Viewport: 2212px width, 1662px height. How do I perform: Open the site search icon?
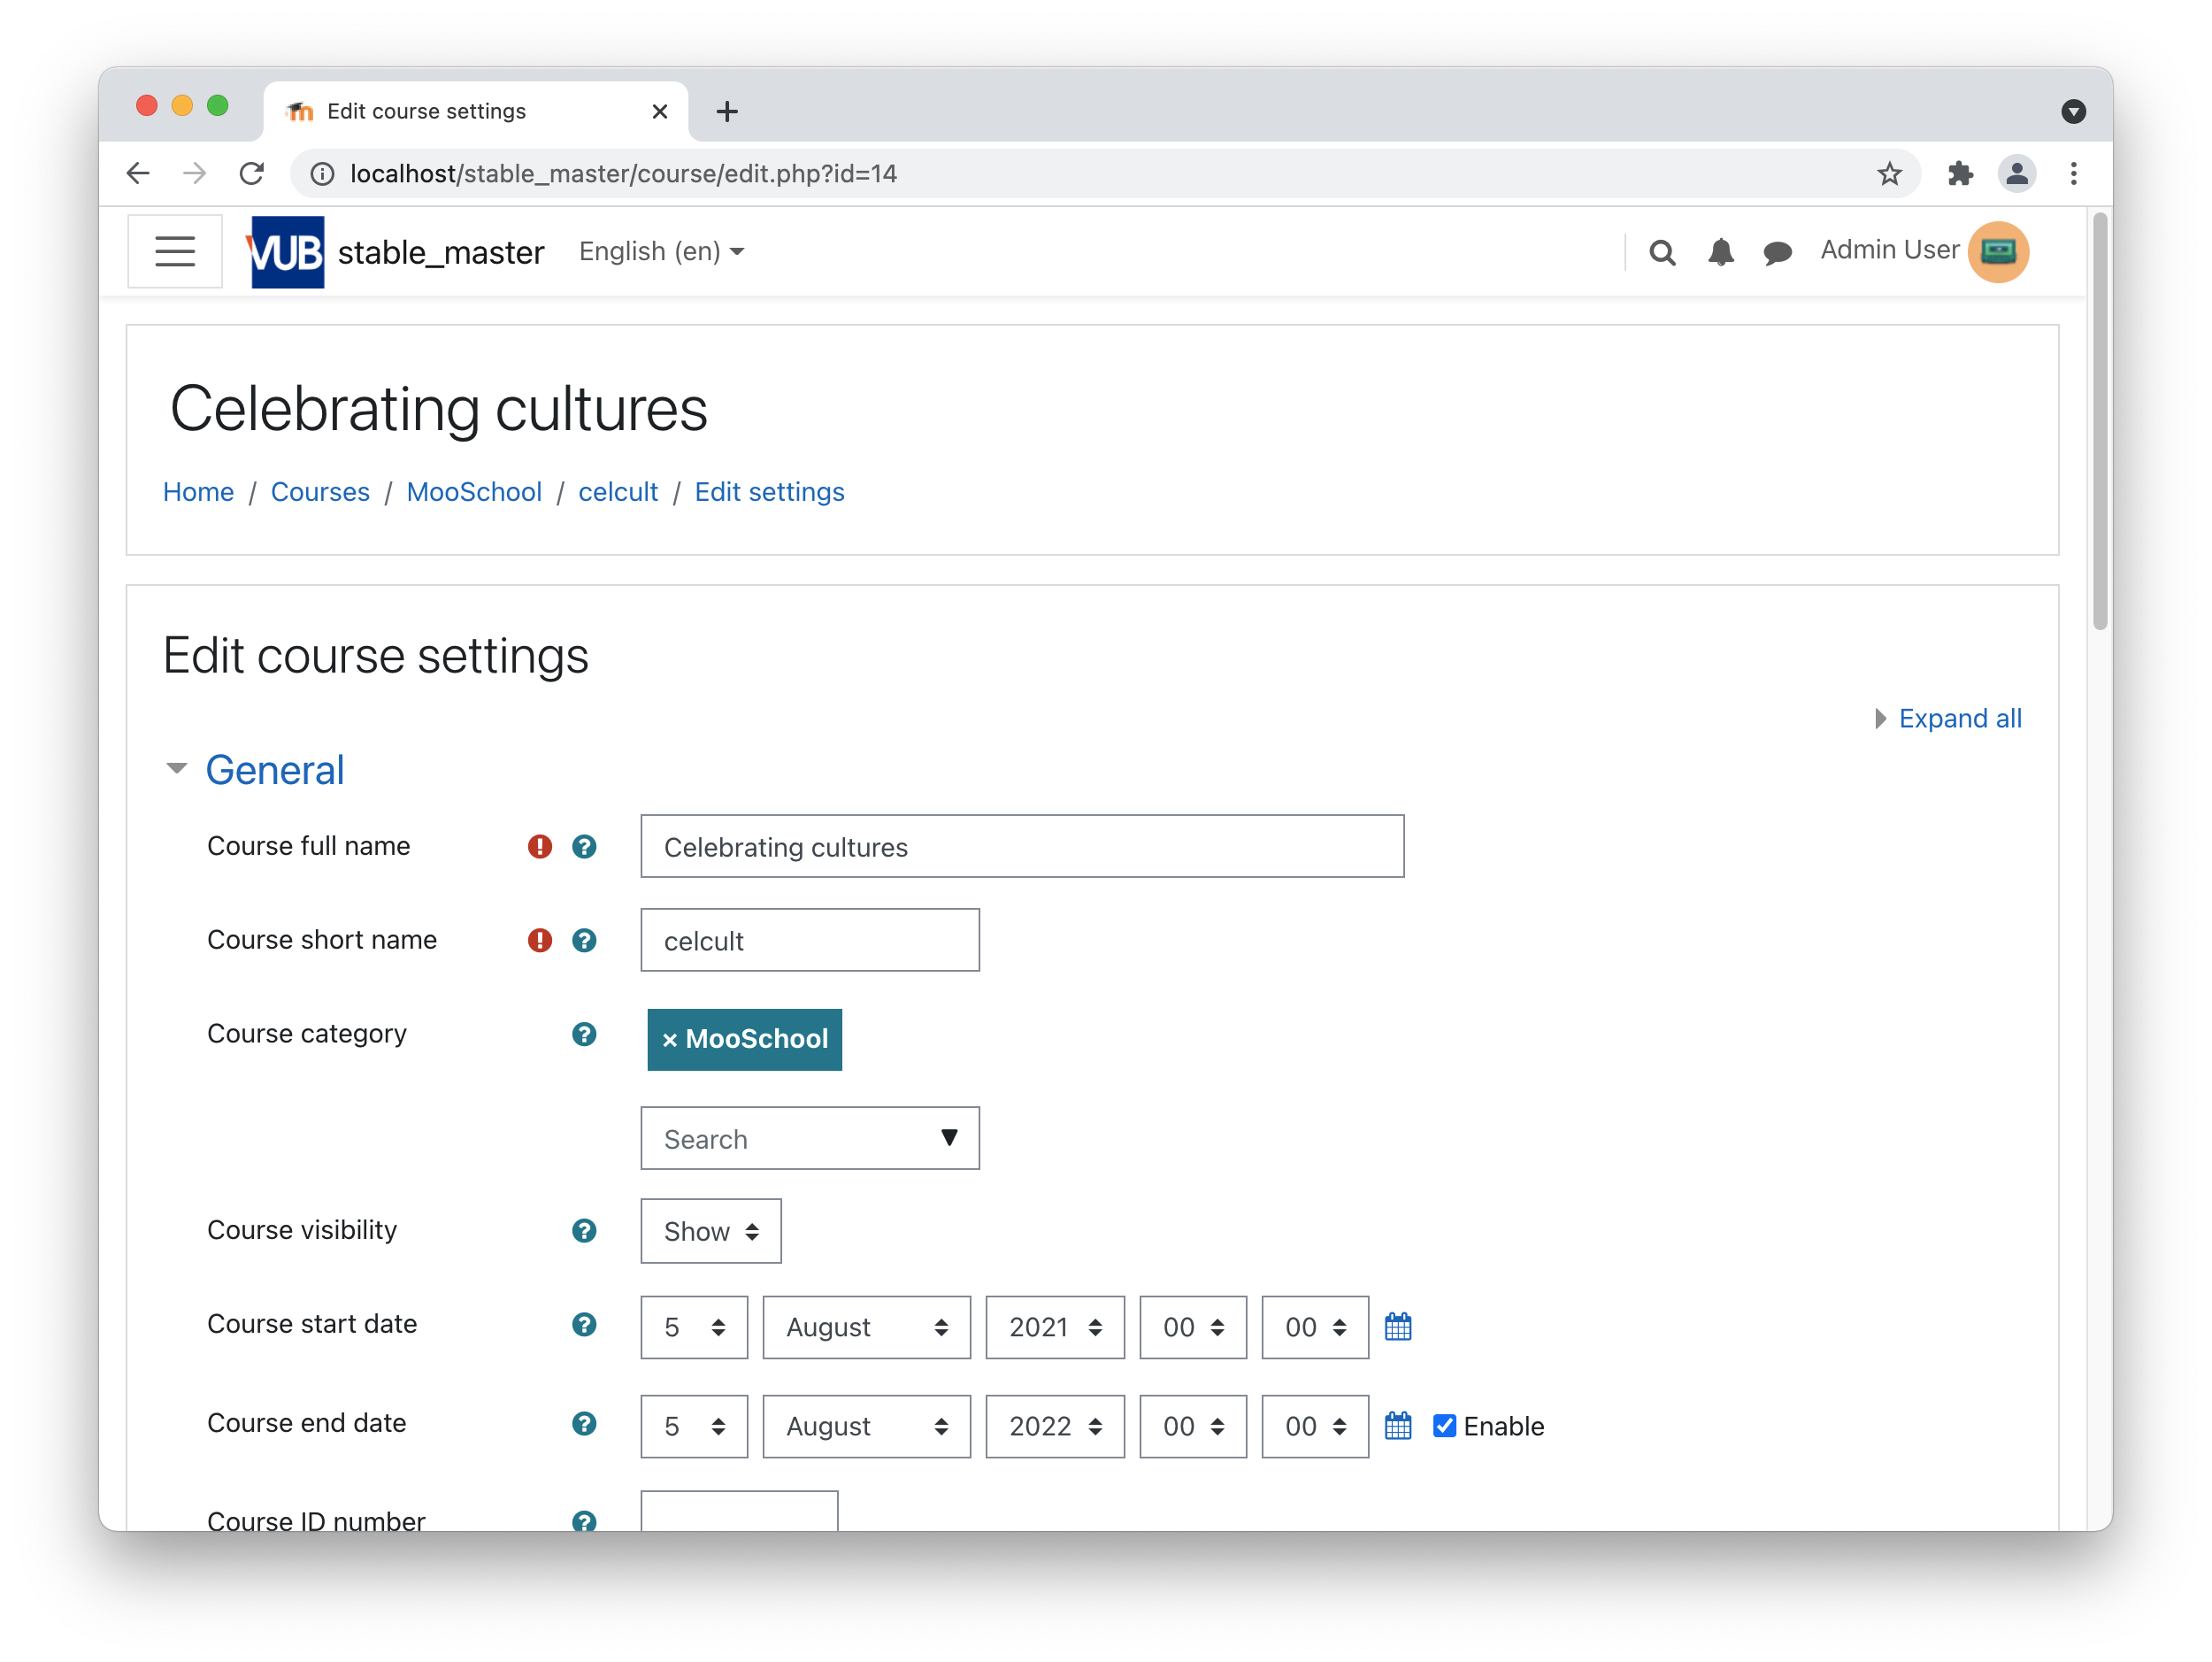pos(1662,252)
